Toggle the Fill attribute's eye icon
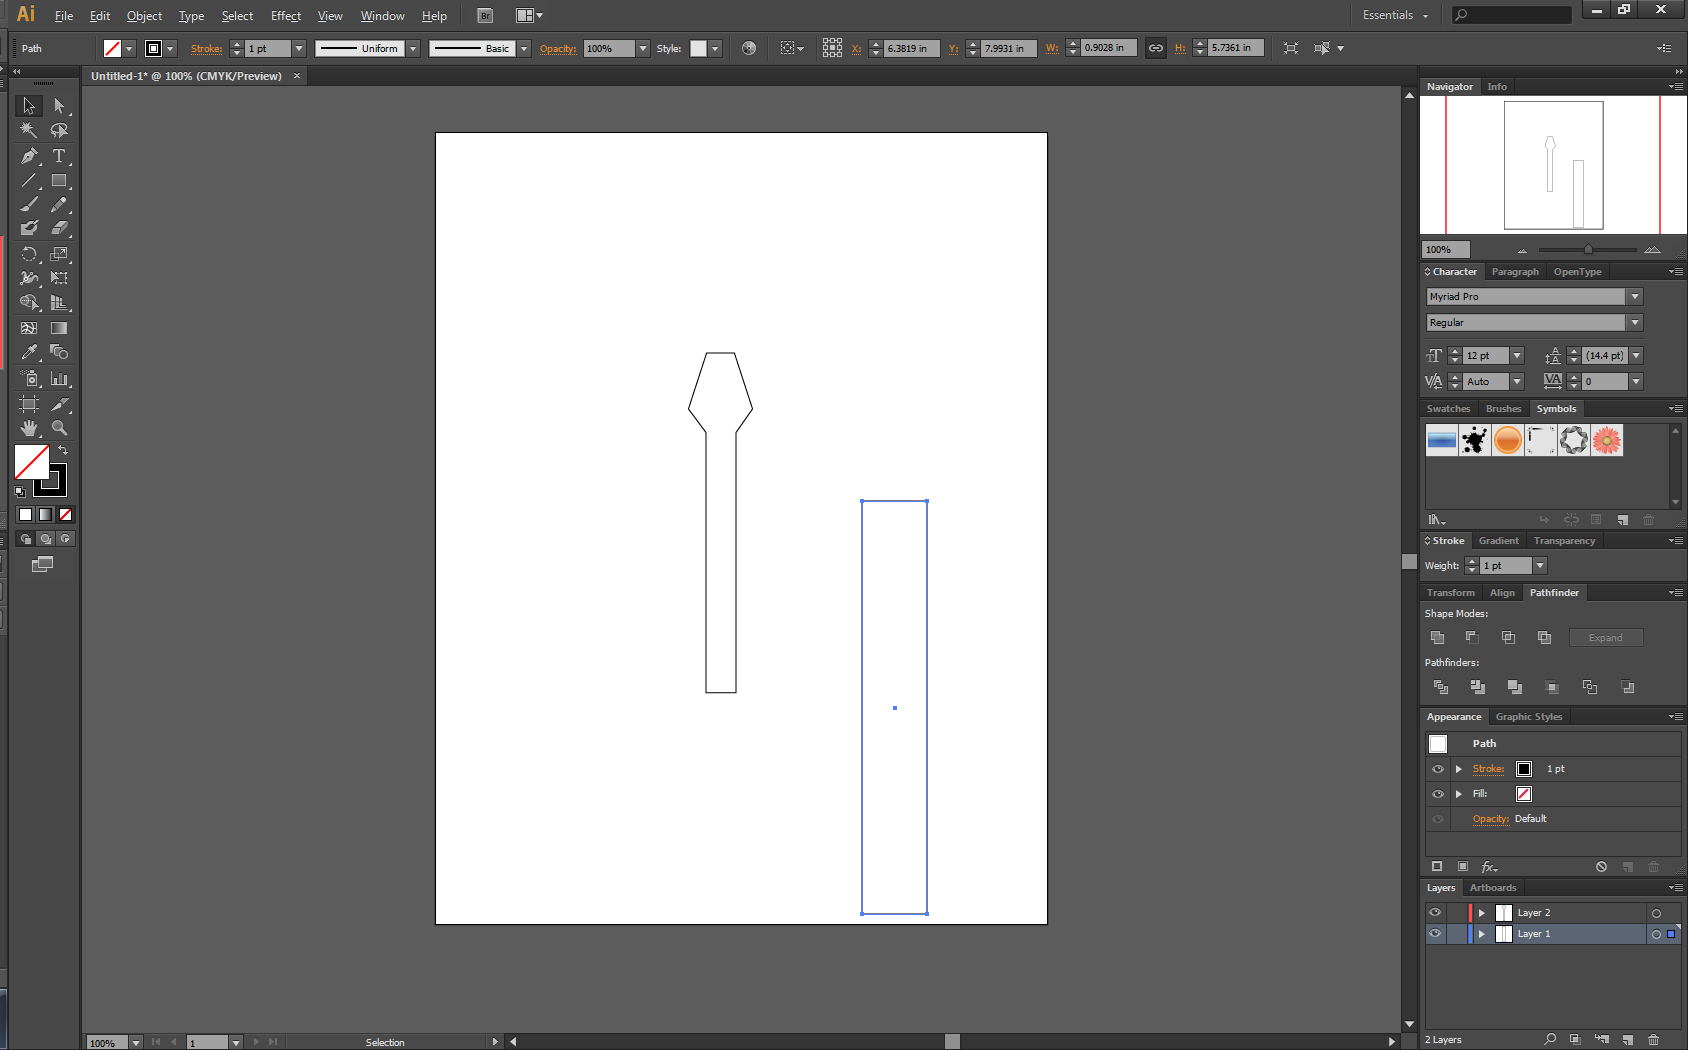 pos(1437,793)
